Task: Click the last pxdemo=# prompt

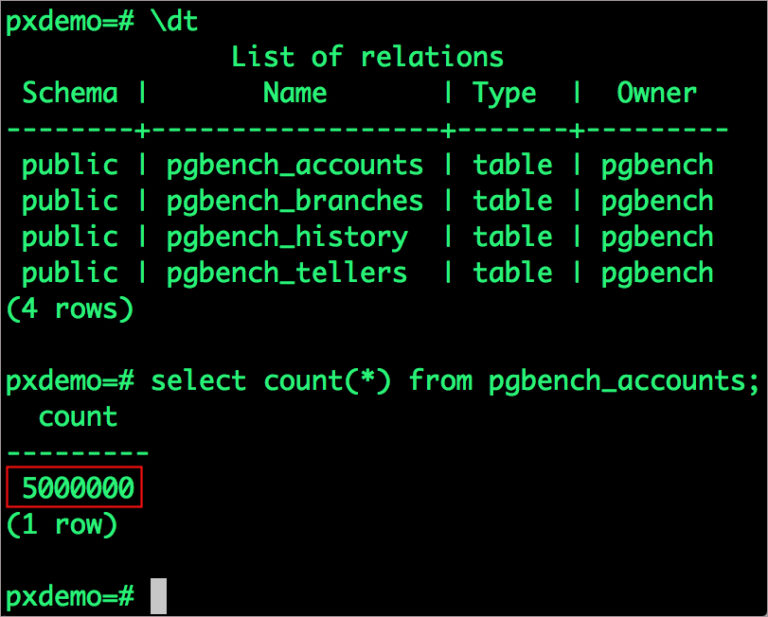Action: pos(70,596)
